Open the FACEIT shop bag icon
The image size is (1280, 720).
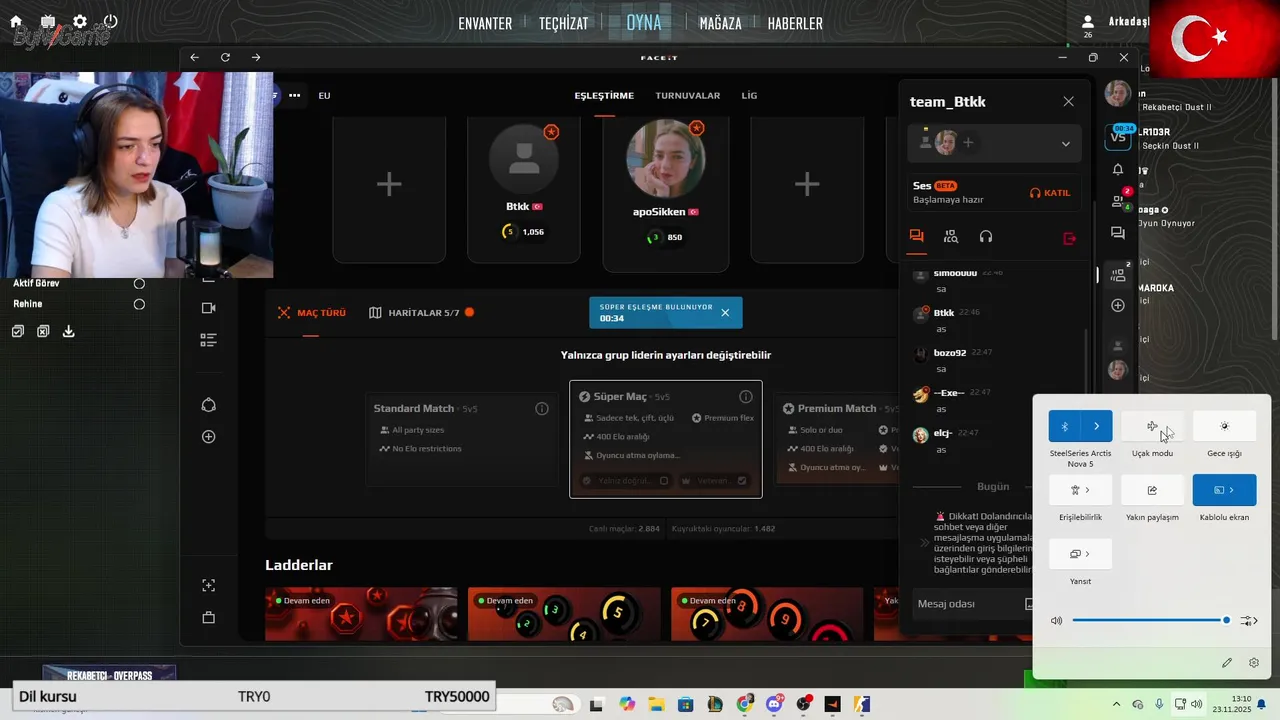pos(208,617)
